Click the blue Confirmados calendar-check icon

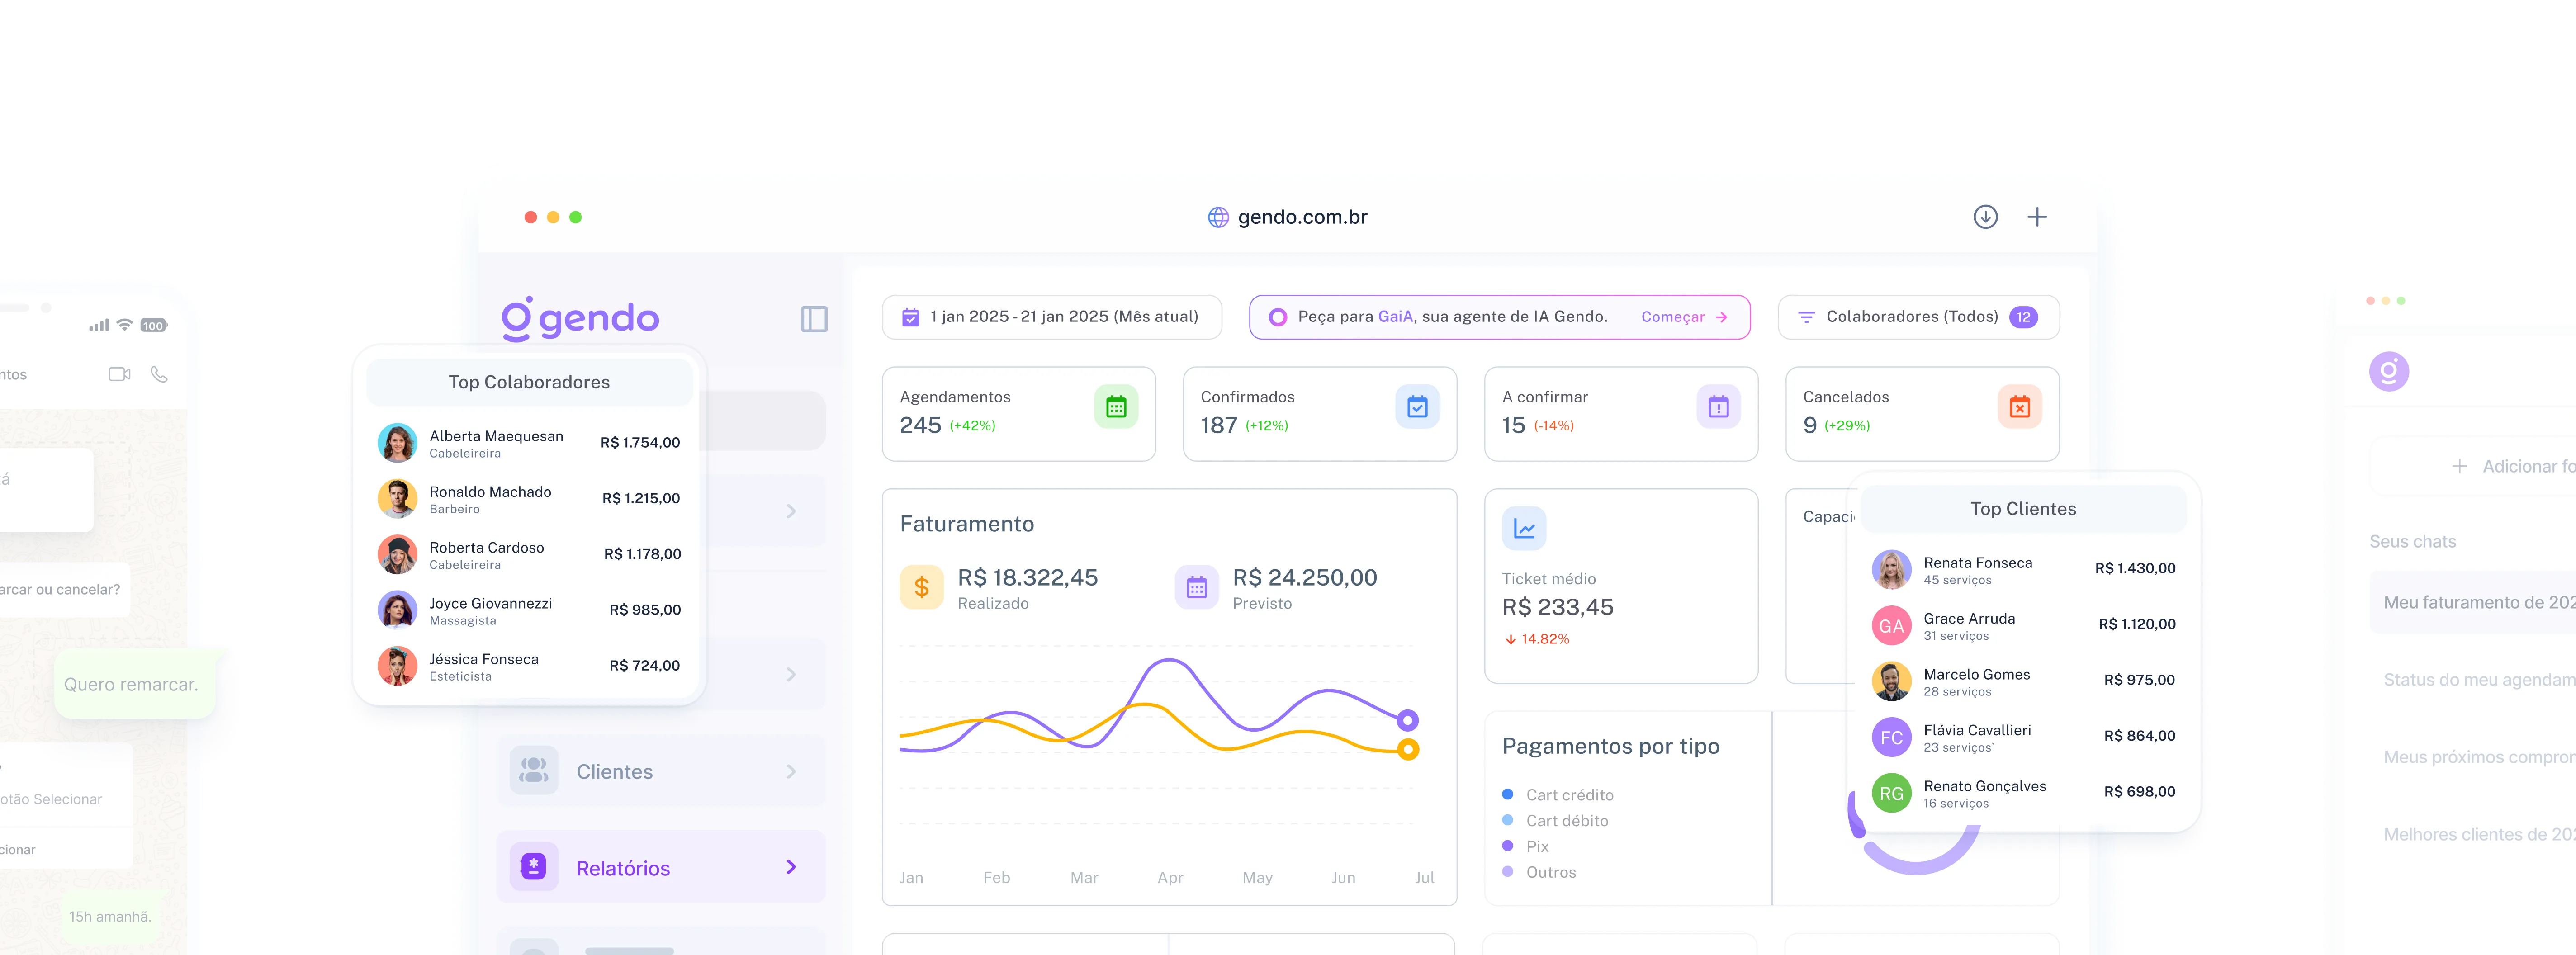click(1417, 407)
